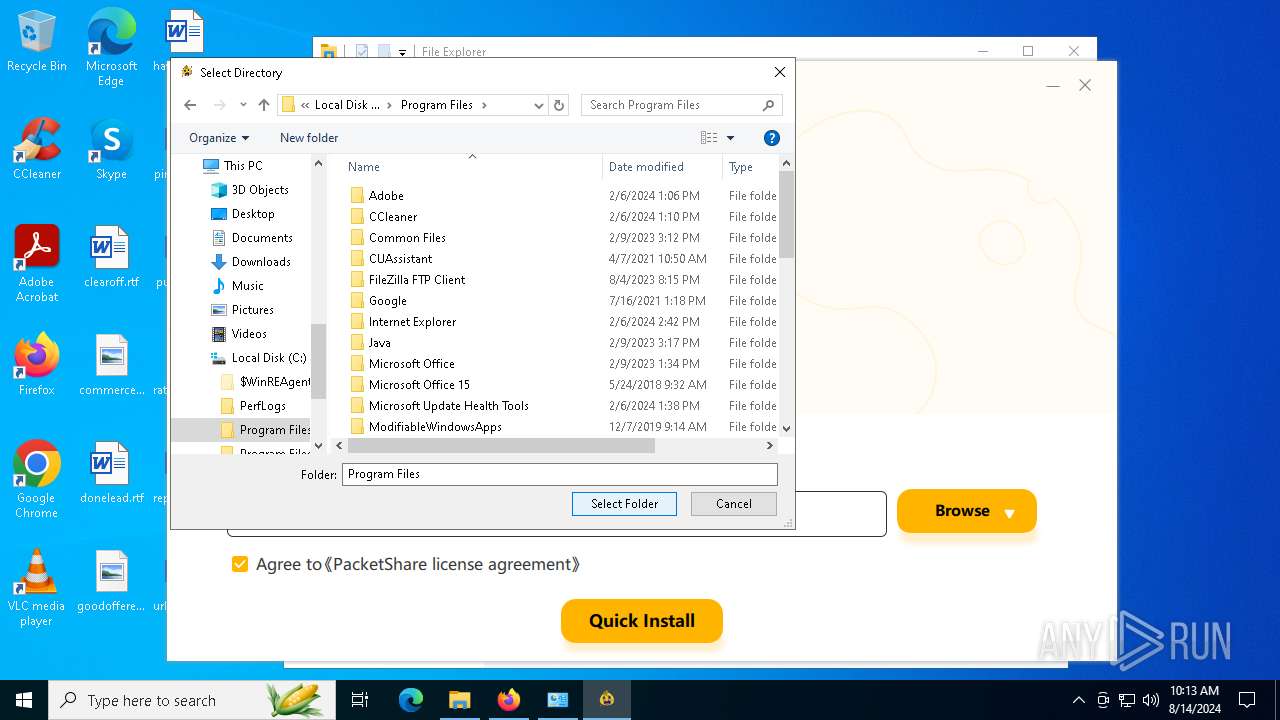Select the Microsoft Office 15 folder

click(419, 385)
